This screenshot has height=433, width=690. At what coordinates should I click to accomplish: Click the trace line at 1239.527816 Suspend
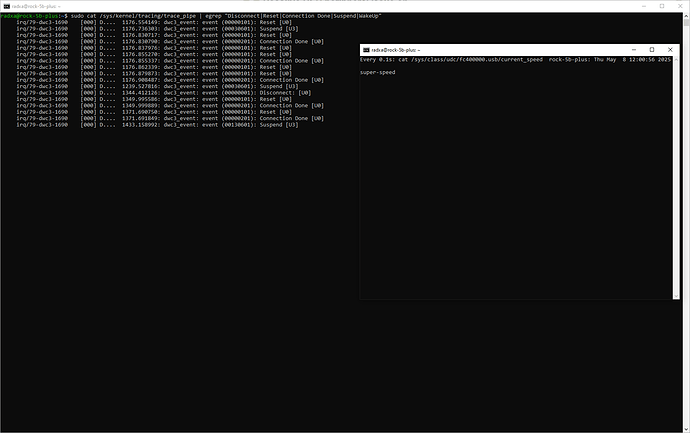click(x=157, y=86)
